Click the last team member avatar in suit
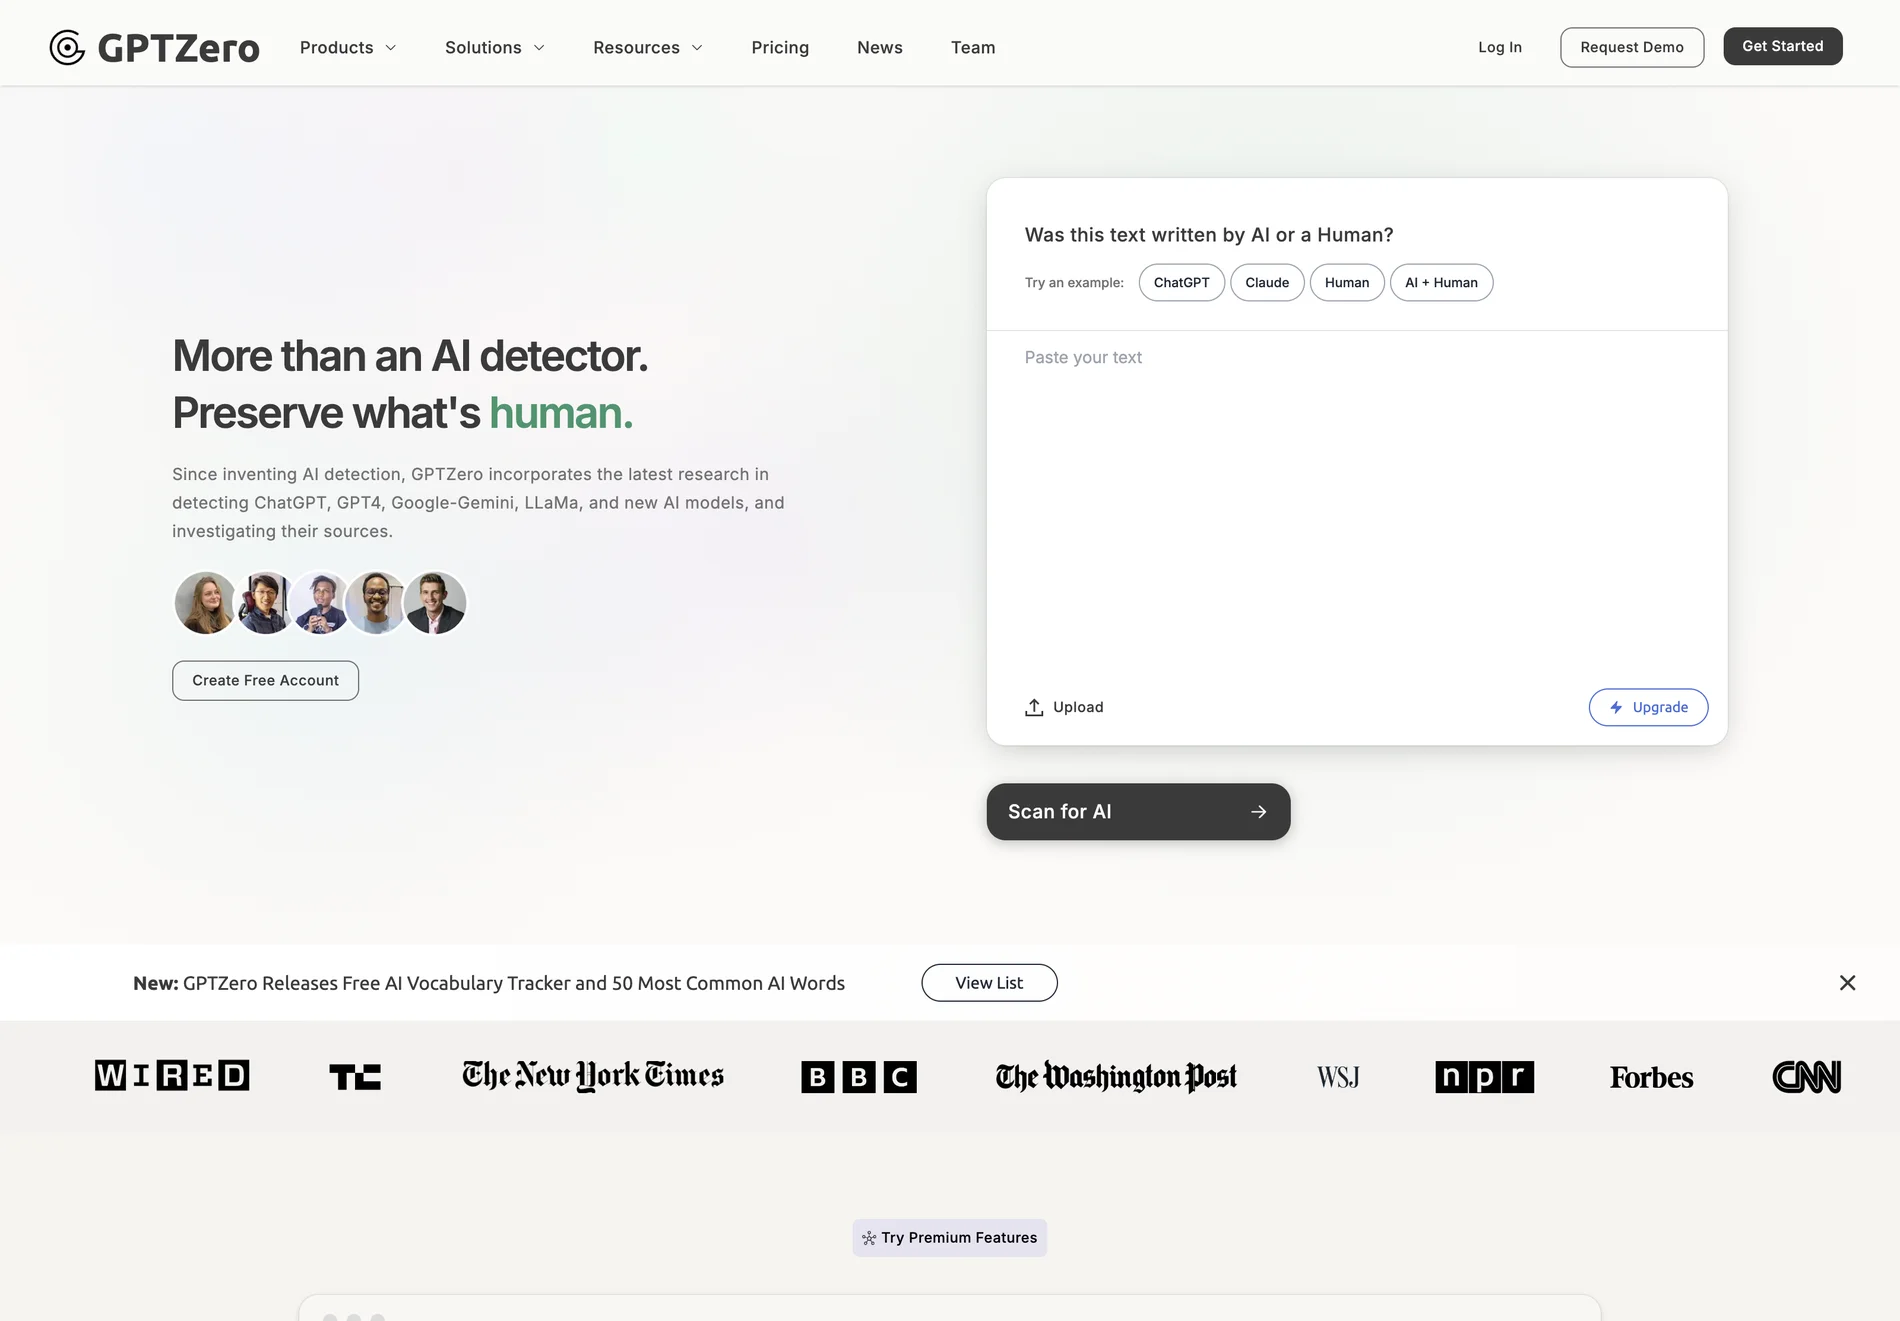This screenshot has width=1900, height=1321. coord(435,602)
